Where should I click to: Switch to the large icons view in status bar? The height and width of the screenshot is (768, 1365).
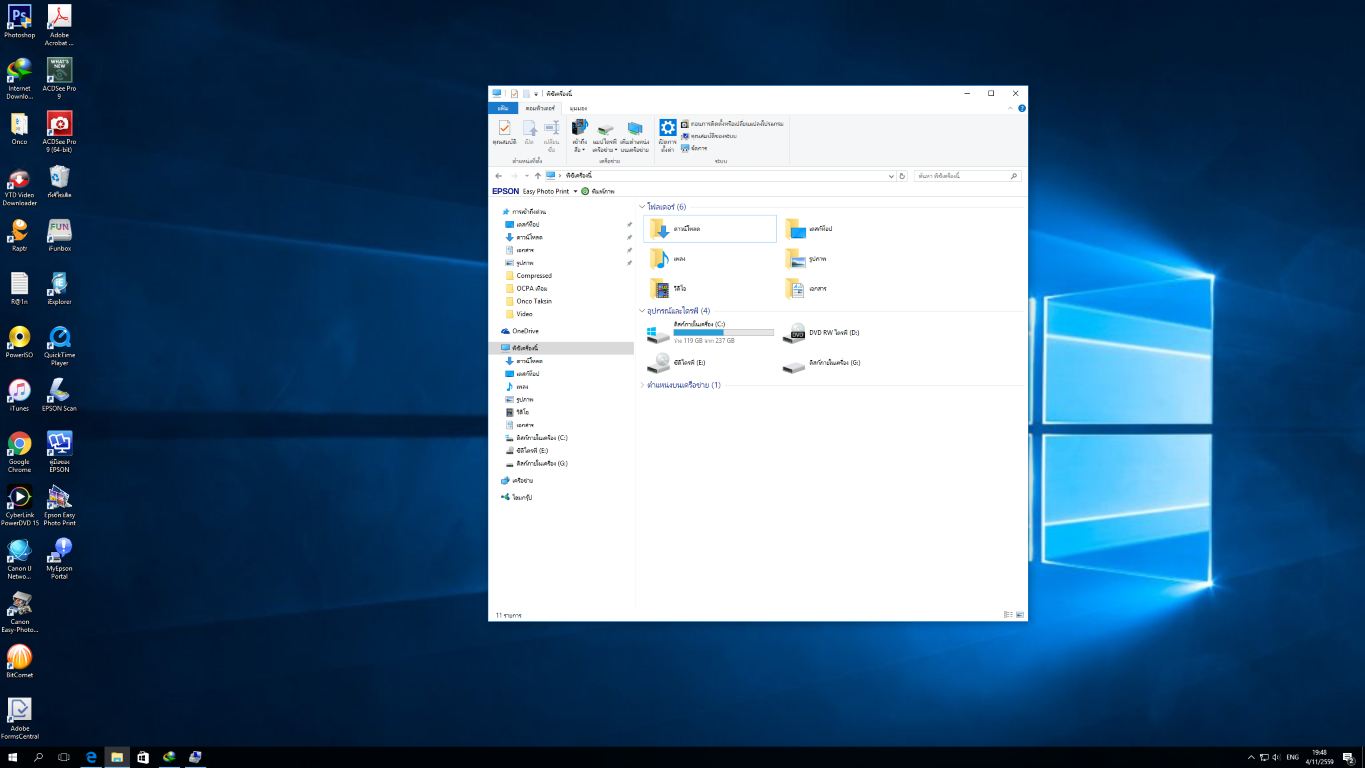1019,615
